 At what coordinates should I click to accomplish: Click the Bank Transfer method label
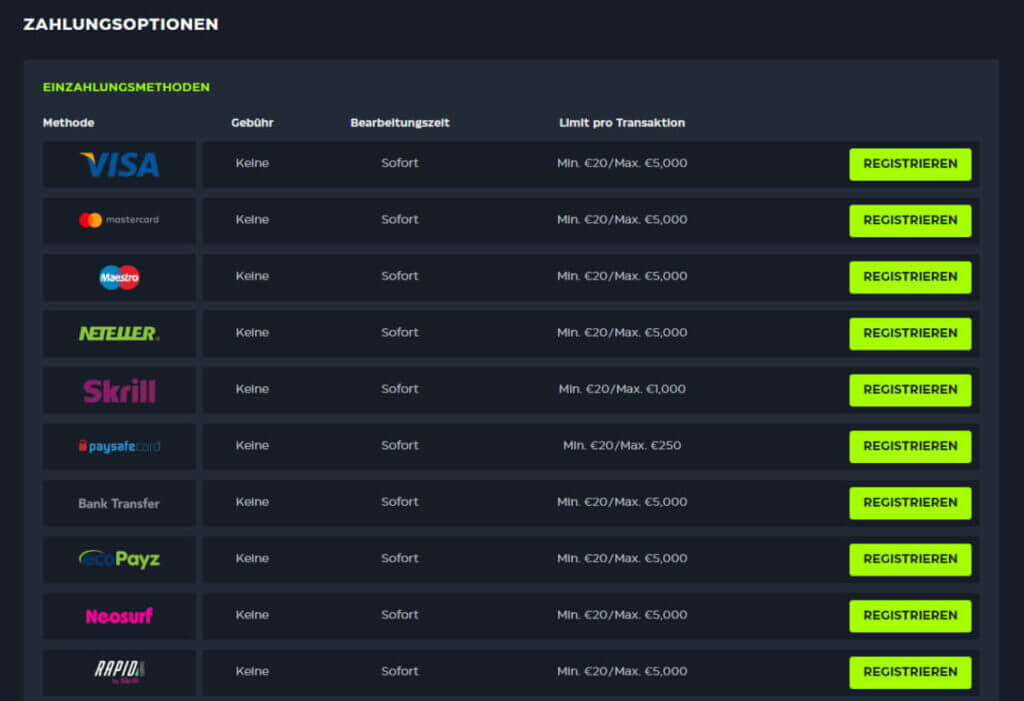coord(119,503)
